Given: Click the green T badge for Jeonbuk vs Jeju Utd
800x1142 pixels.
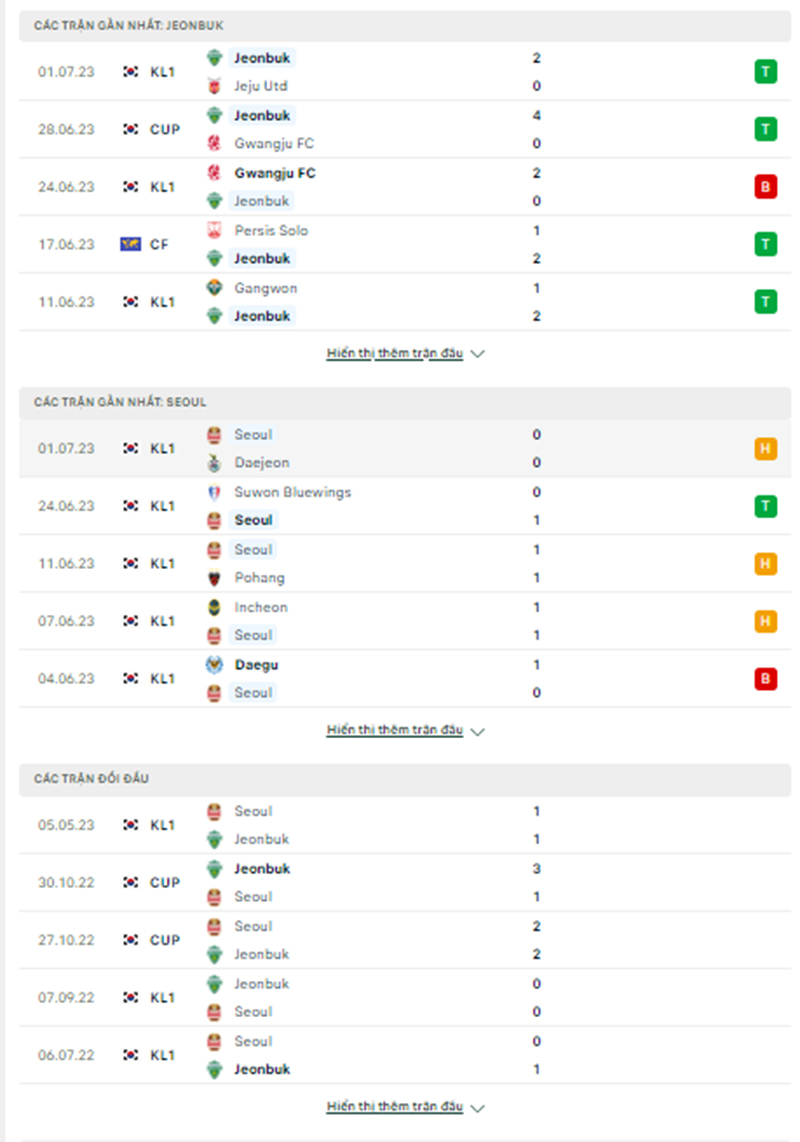Looking at the screenshot, I should click(x=765, y=71).
